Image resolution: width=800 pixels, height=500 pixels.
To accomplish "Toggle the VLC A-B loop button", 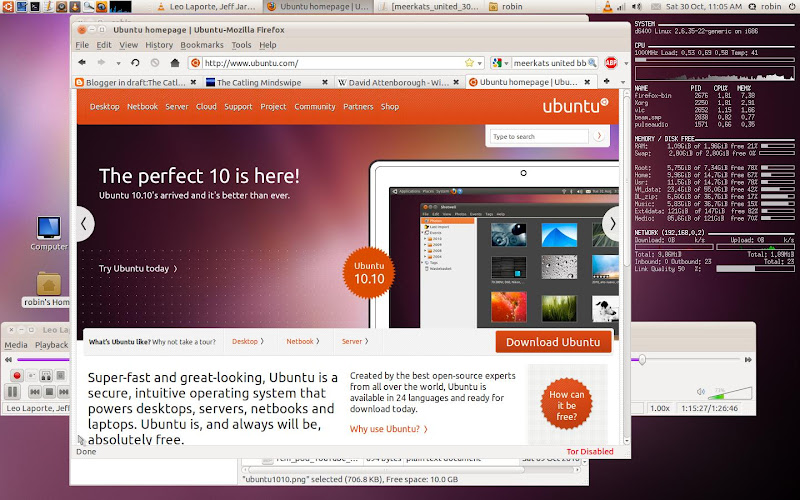I will click(x=46, y=376).
